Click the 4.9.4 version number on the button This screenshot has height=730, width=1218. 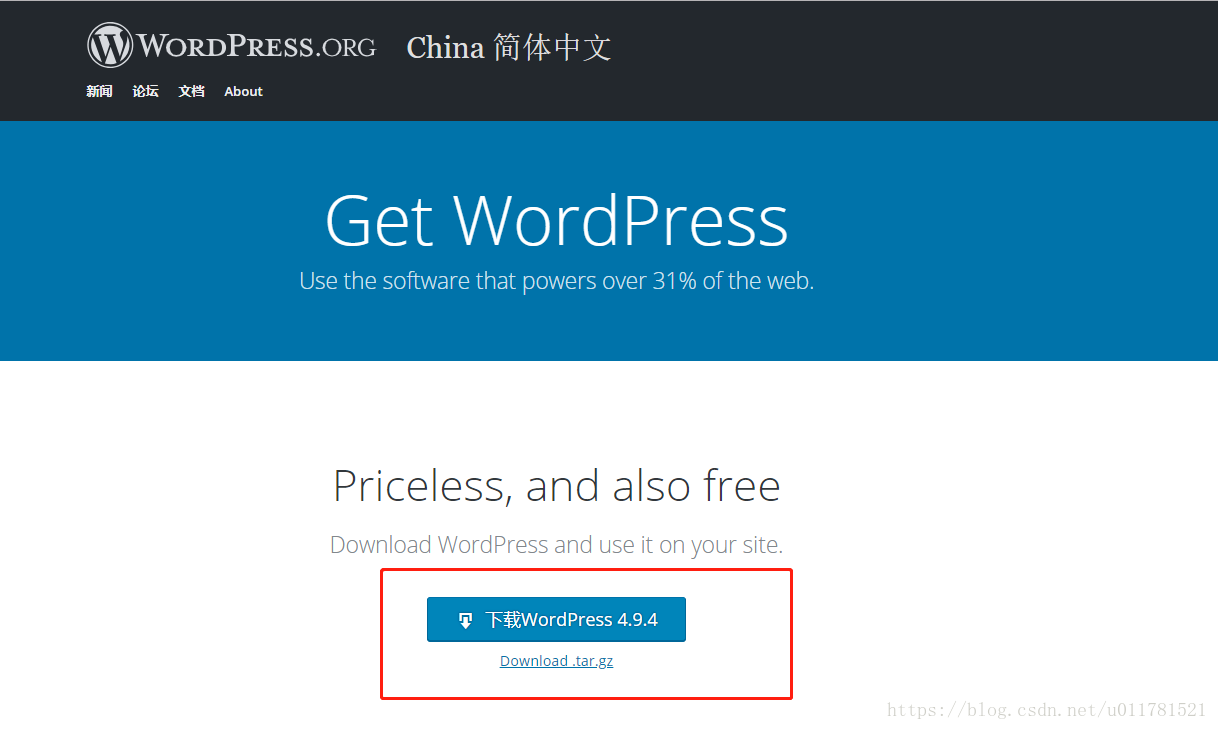click(638, 620)
